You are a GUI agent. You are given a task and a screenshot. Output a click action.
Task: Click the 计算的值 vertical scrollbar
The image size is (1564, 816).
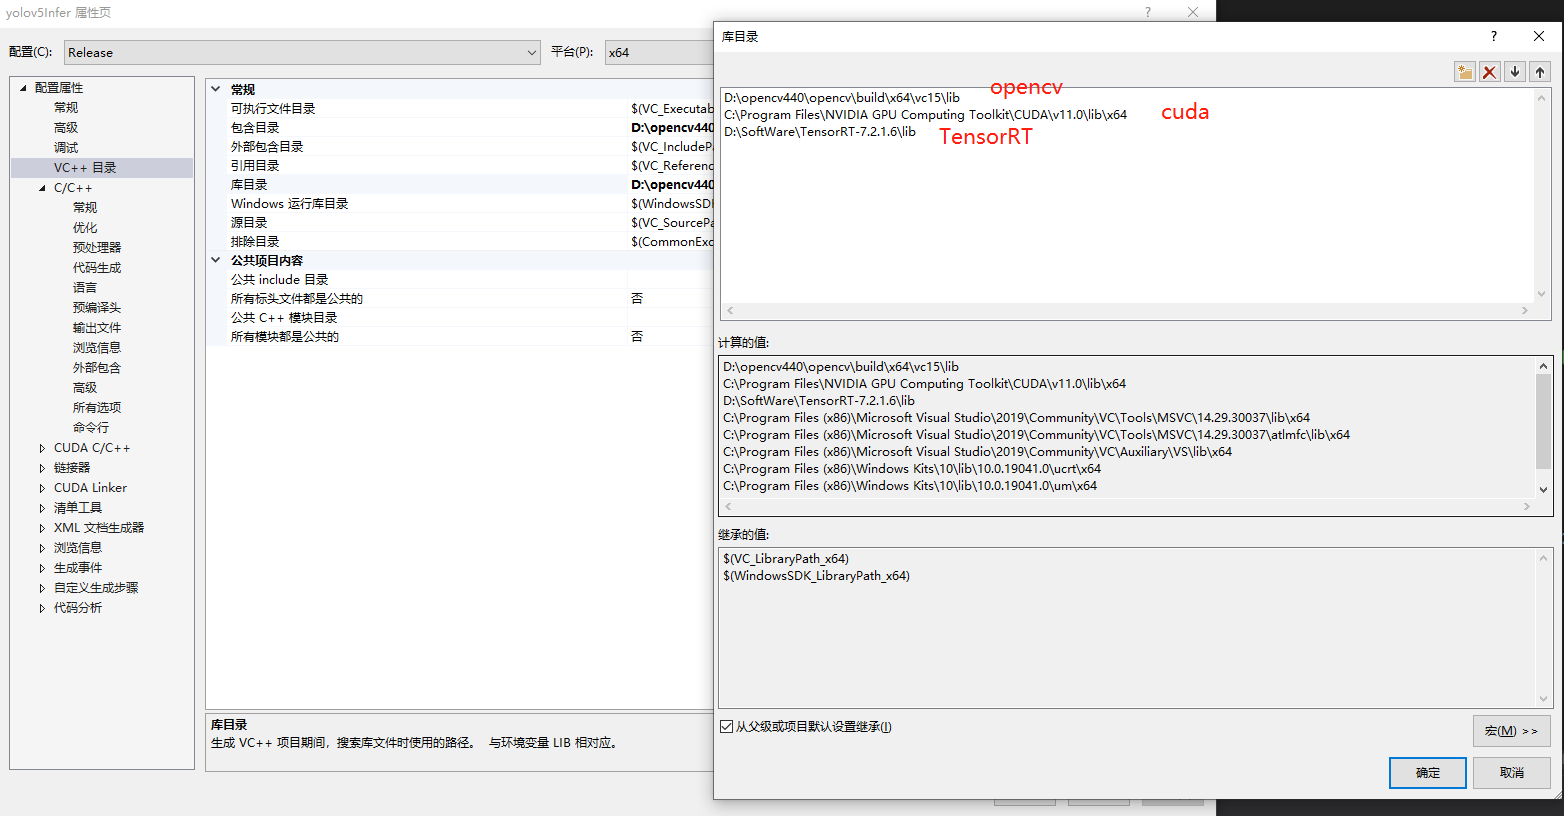1543,428
